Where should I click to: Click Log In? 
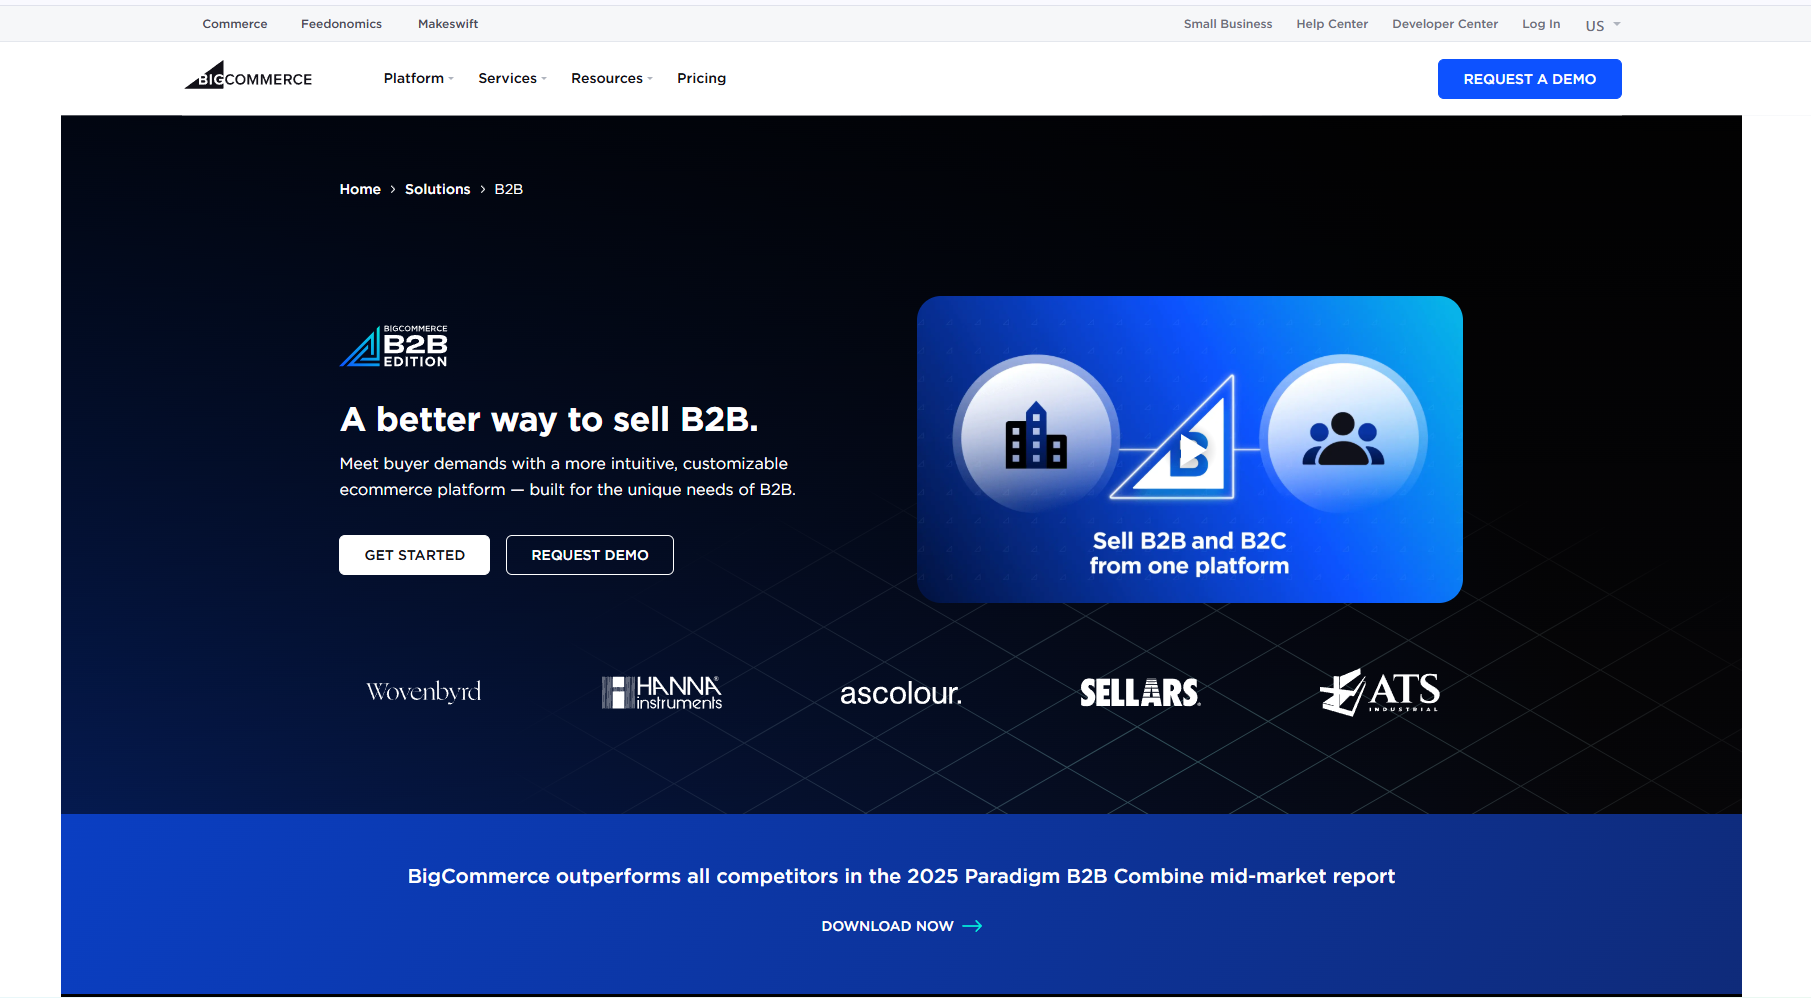point(1541,24)
